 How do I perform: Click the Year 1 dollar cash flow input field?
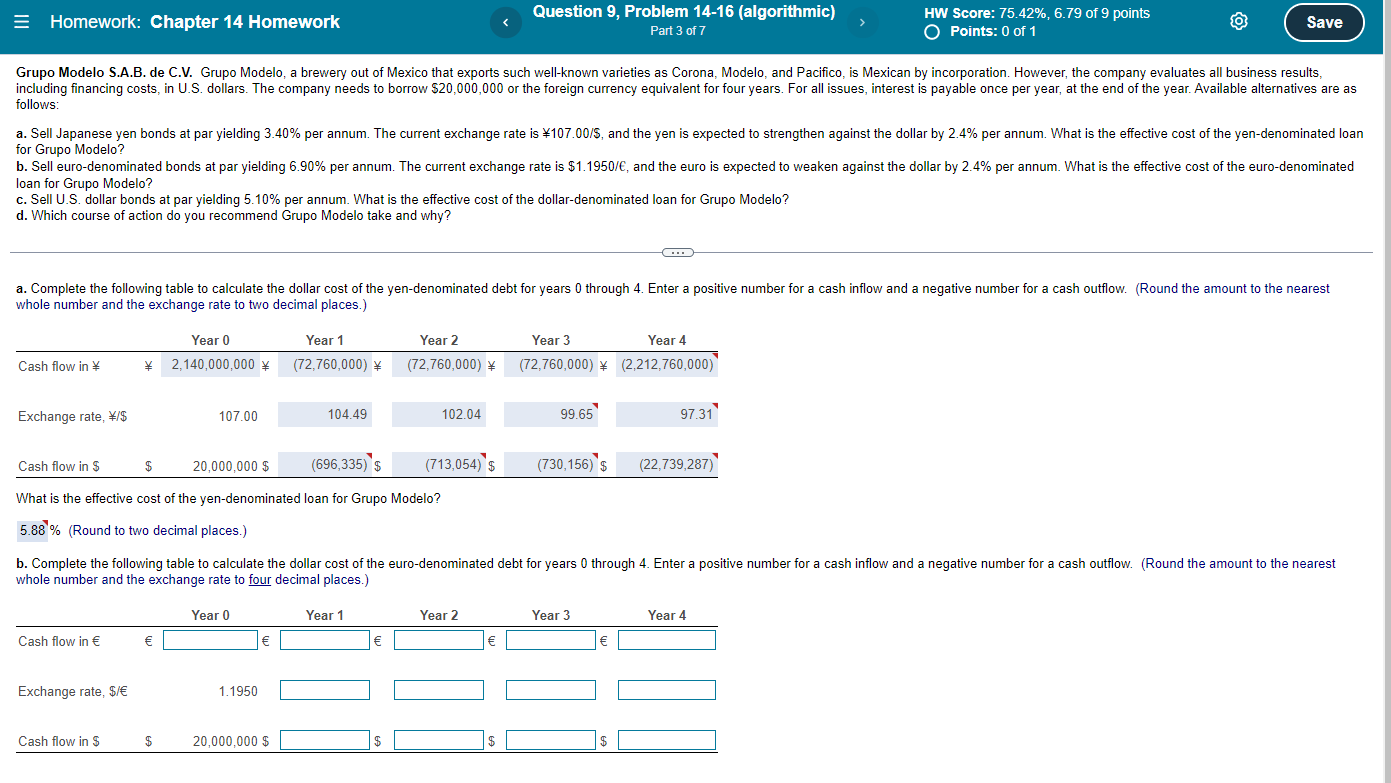click(324, 739)
